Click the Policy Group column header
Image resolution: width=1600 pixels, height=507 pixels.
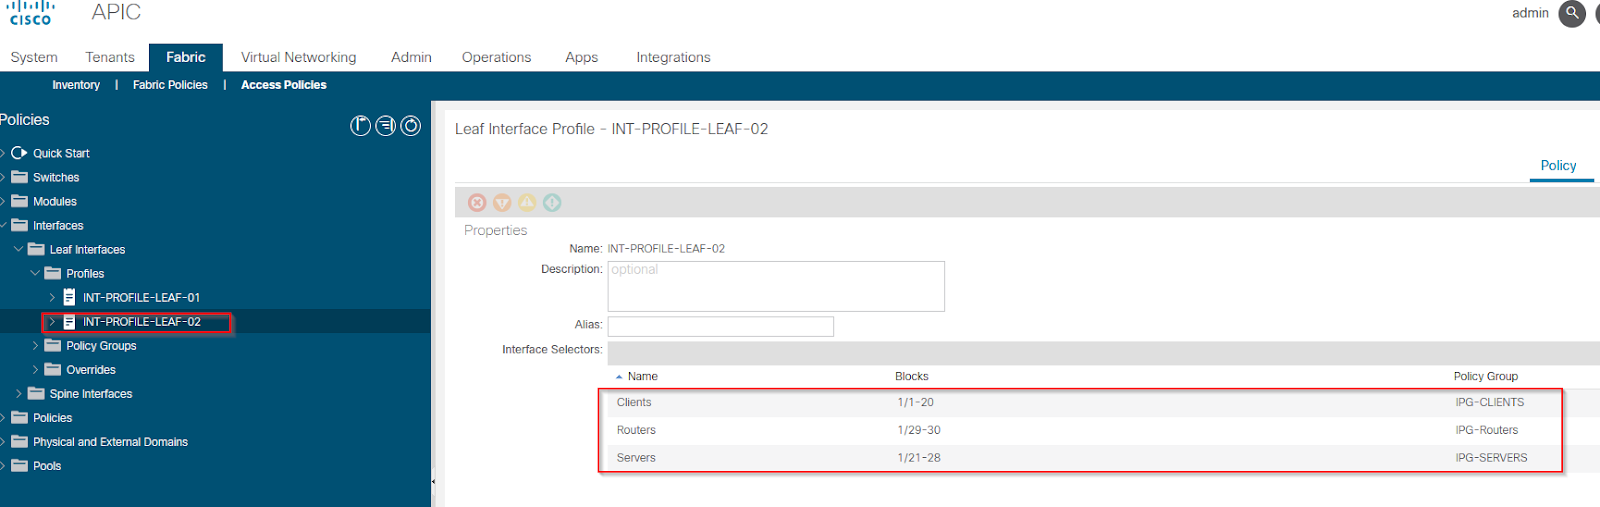pyautogui.click(x=1485, y=377)
